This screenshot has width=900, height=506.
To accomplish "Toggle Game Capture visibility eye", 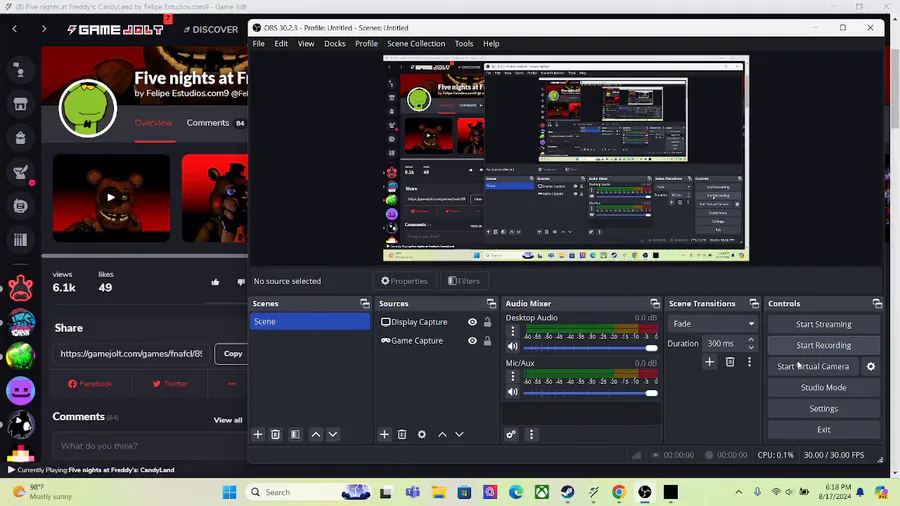I will tap(472, 341).
